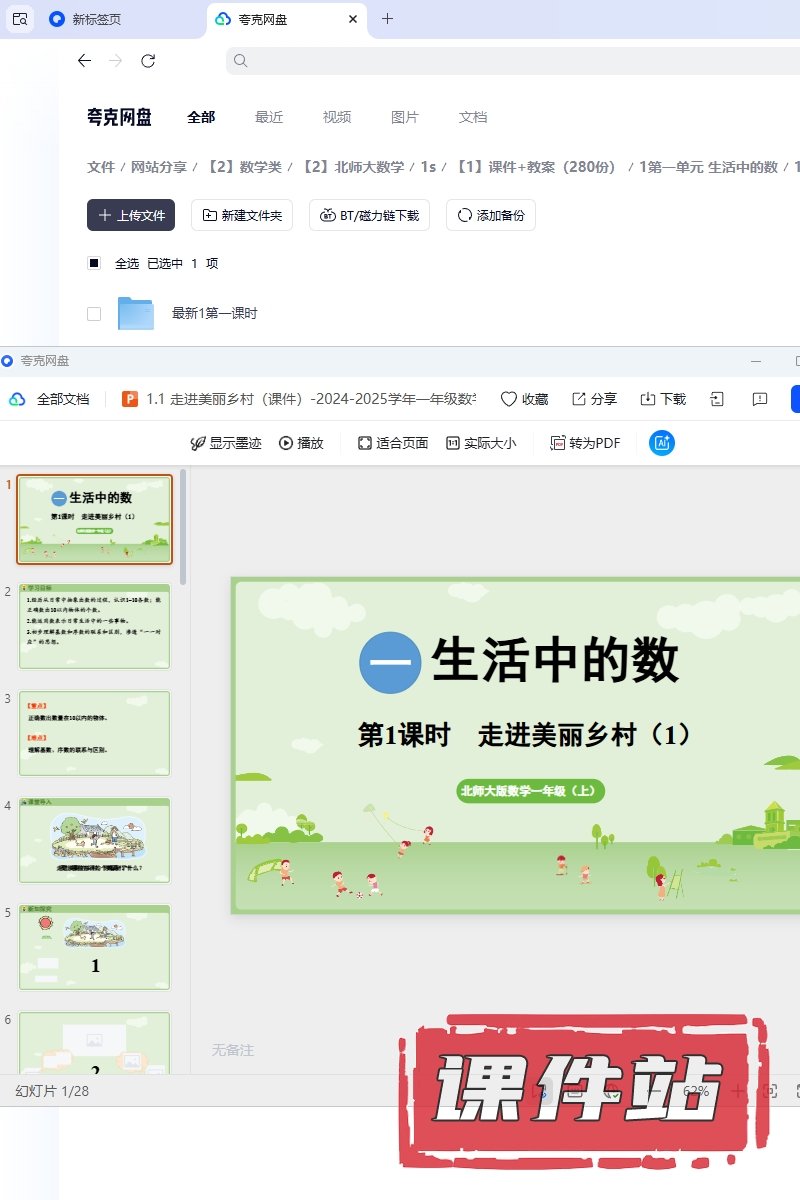800x1200 pixels.
Task: Start slideshow with 播放 button
Action: point(301,443)
